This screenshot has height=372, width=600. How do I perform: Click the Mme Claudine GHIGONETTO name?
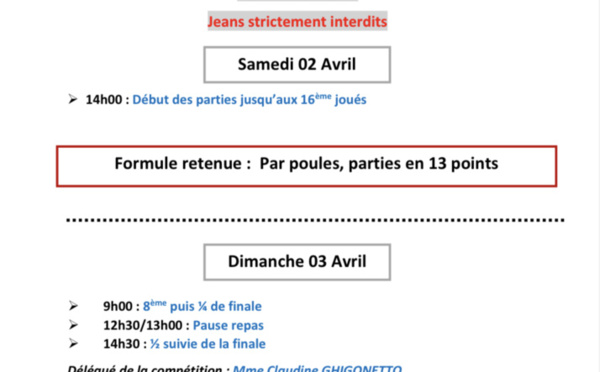(x=317, y=369)
